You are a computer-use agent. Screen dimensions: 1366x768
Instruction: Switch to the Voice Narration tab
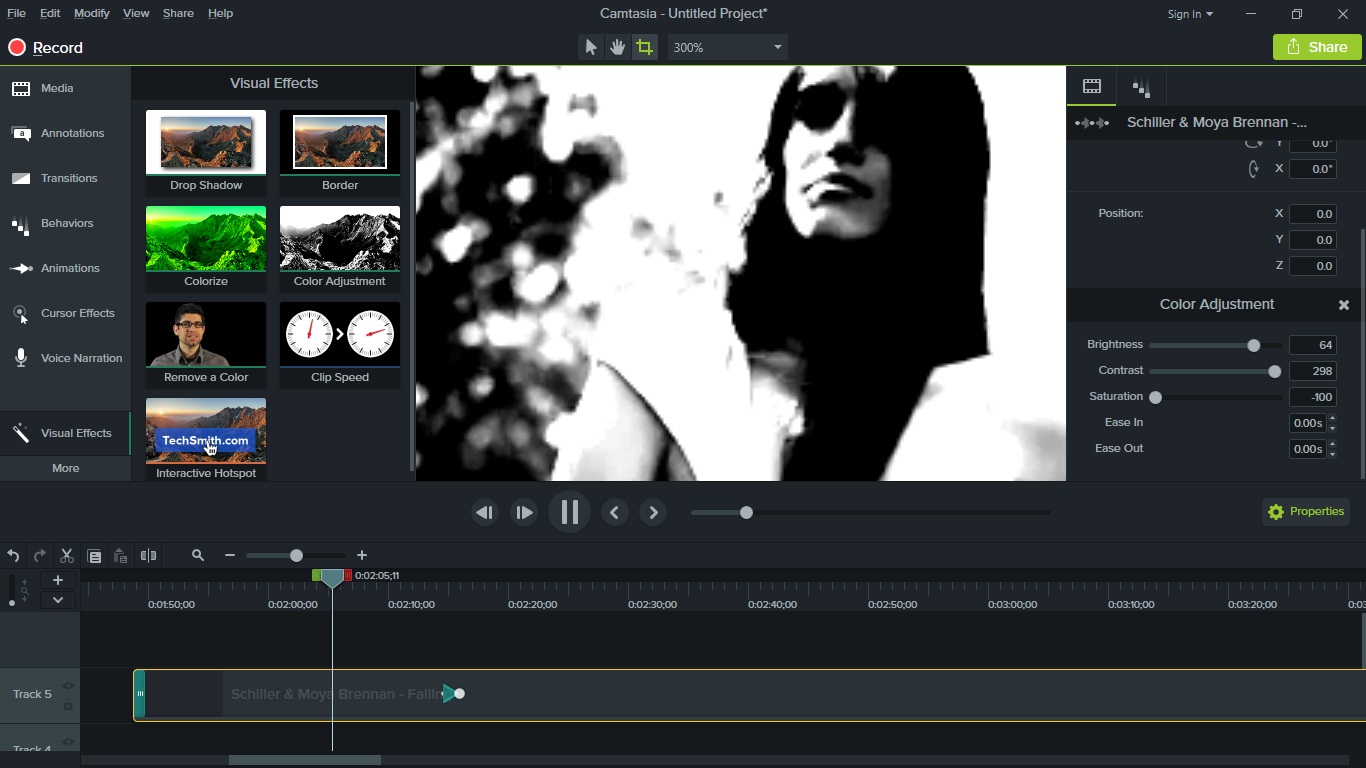pyautogui.click(x=65, y=358)
